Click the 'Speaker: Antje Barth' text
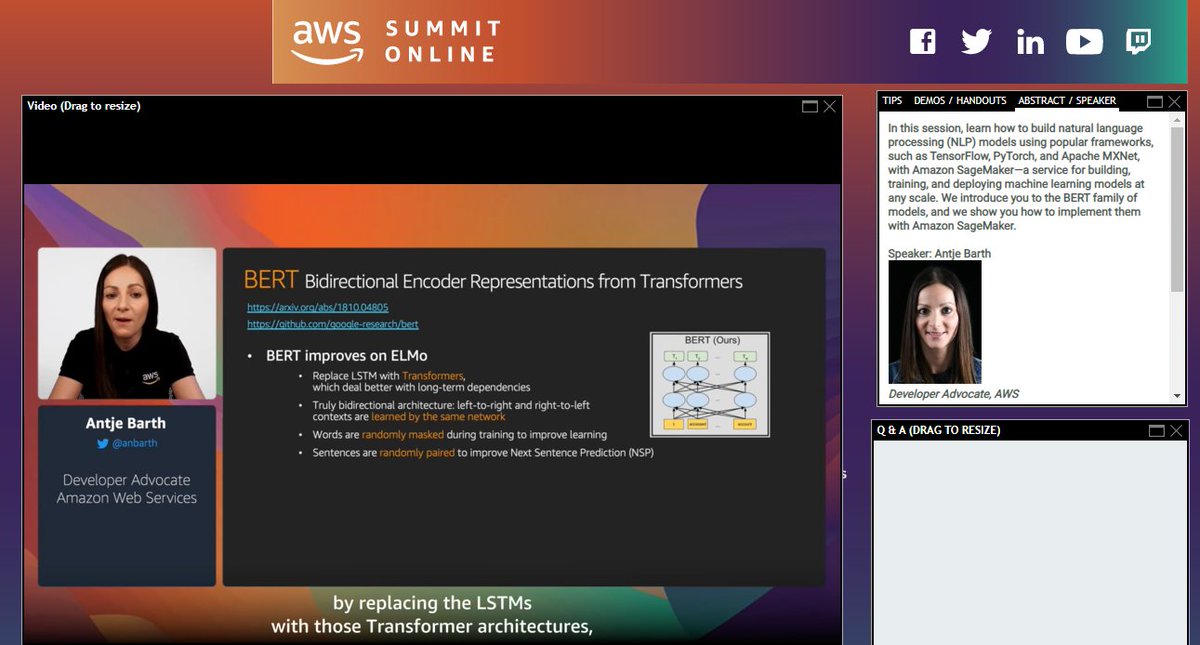1200x645 pixels. click(x=940, y=254)
